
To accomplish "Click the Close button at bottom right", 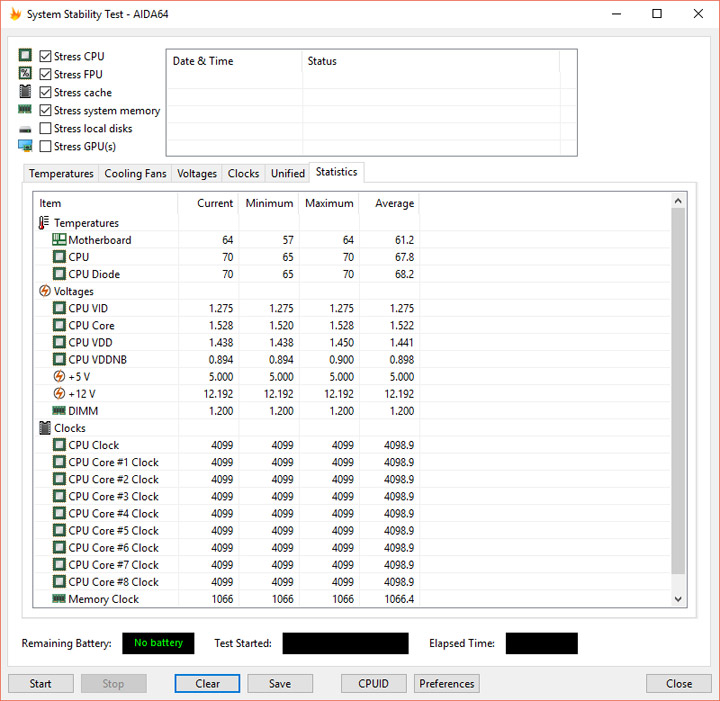I will click(x=679, y=684).
